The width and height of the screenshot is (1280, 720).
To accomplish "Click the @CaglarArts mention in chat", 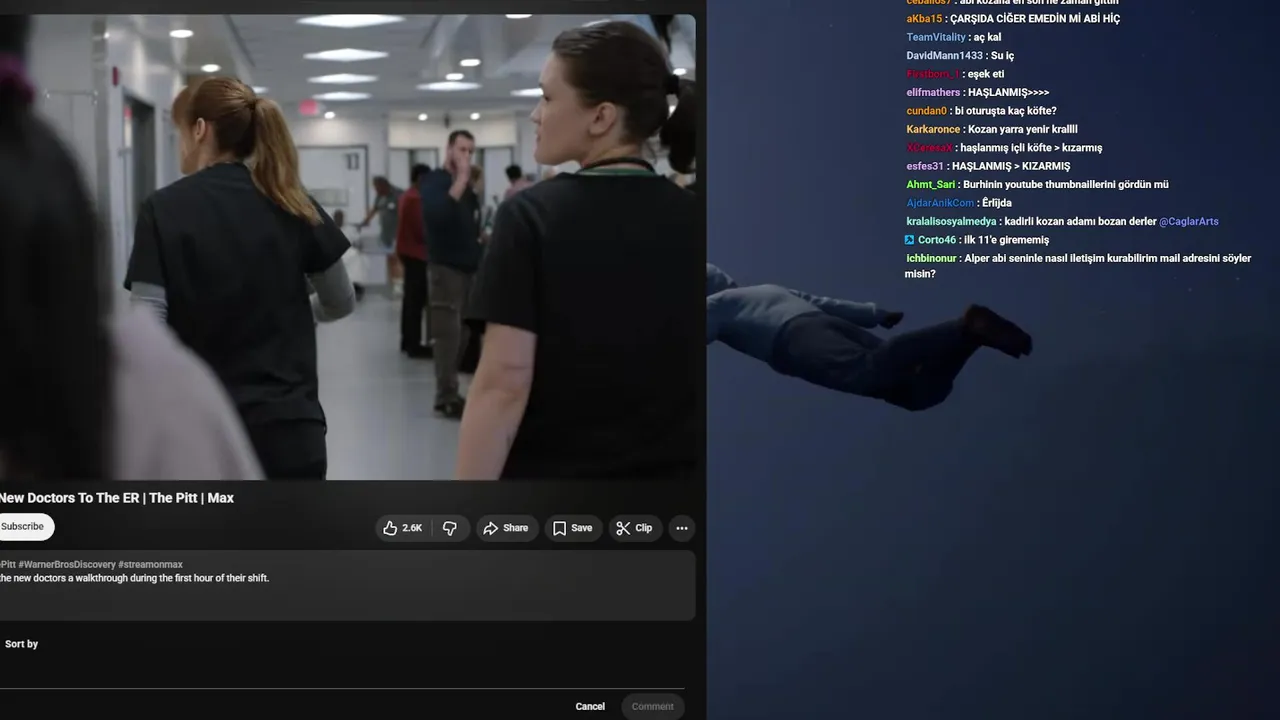I will pyautogui.click(x=1189, y=221).
